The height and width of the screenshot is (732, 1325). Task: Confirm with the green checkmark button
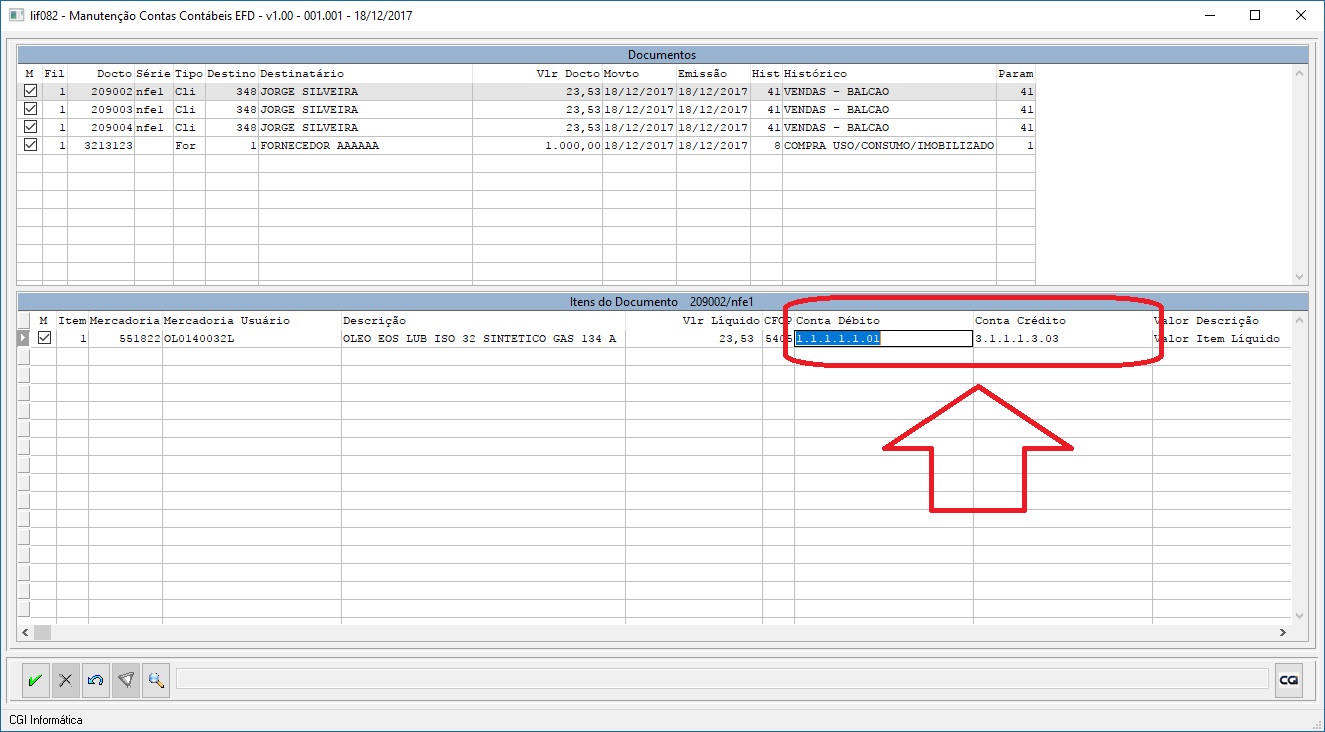click(35, 680)
